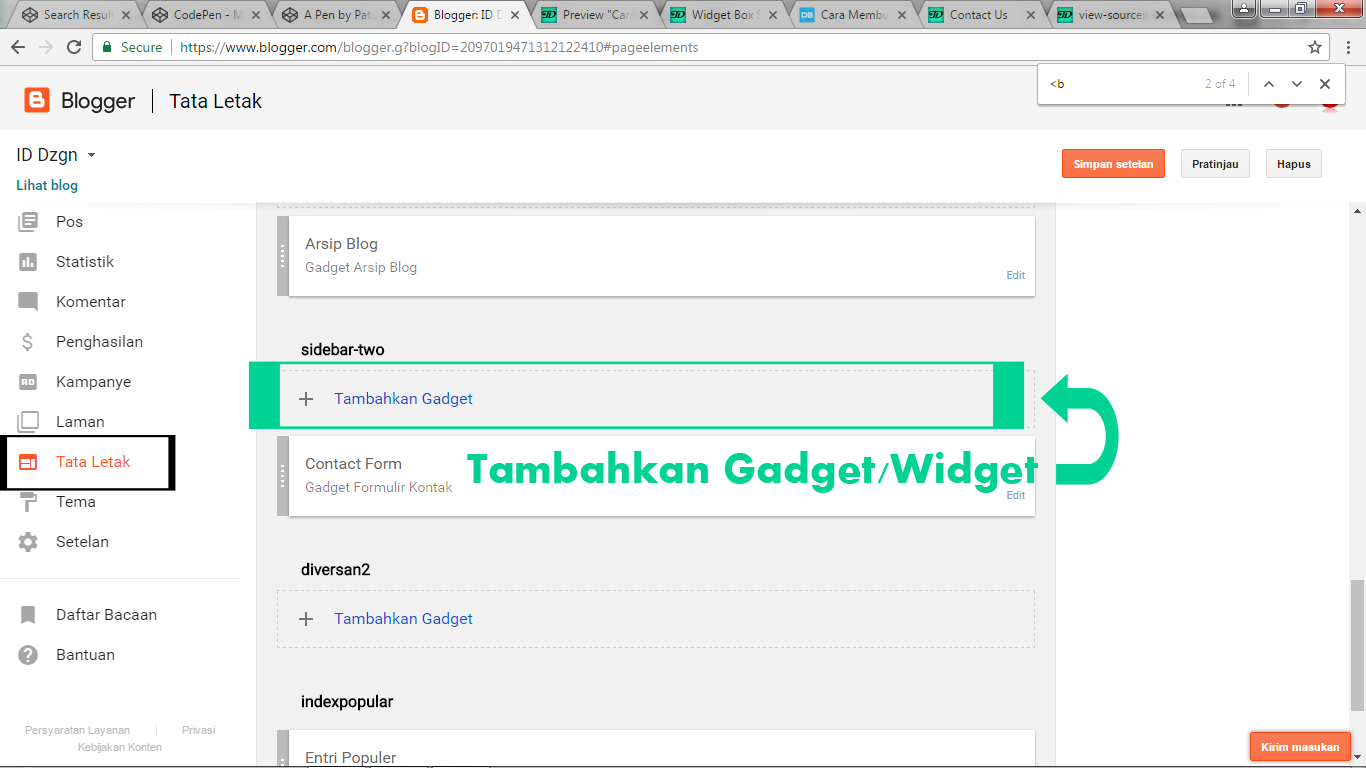
Task: Open Komentar speech bubble icon
Action: (x=28, y=301)
